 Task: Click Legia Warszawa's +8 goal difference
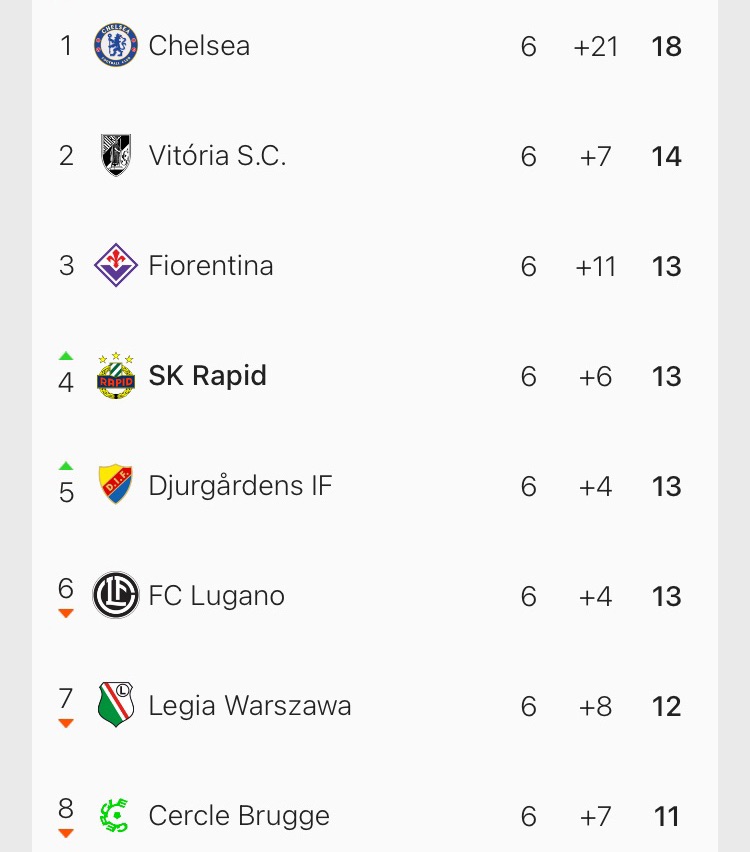[x=595, y=706]
